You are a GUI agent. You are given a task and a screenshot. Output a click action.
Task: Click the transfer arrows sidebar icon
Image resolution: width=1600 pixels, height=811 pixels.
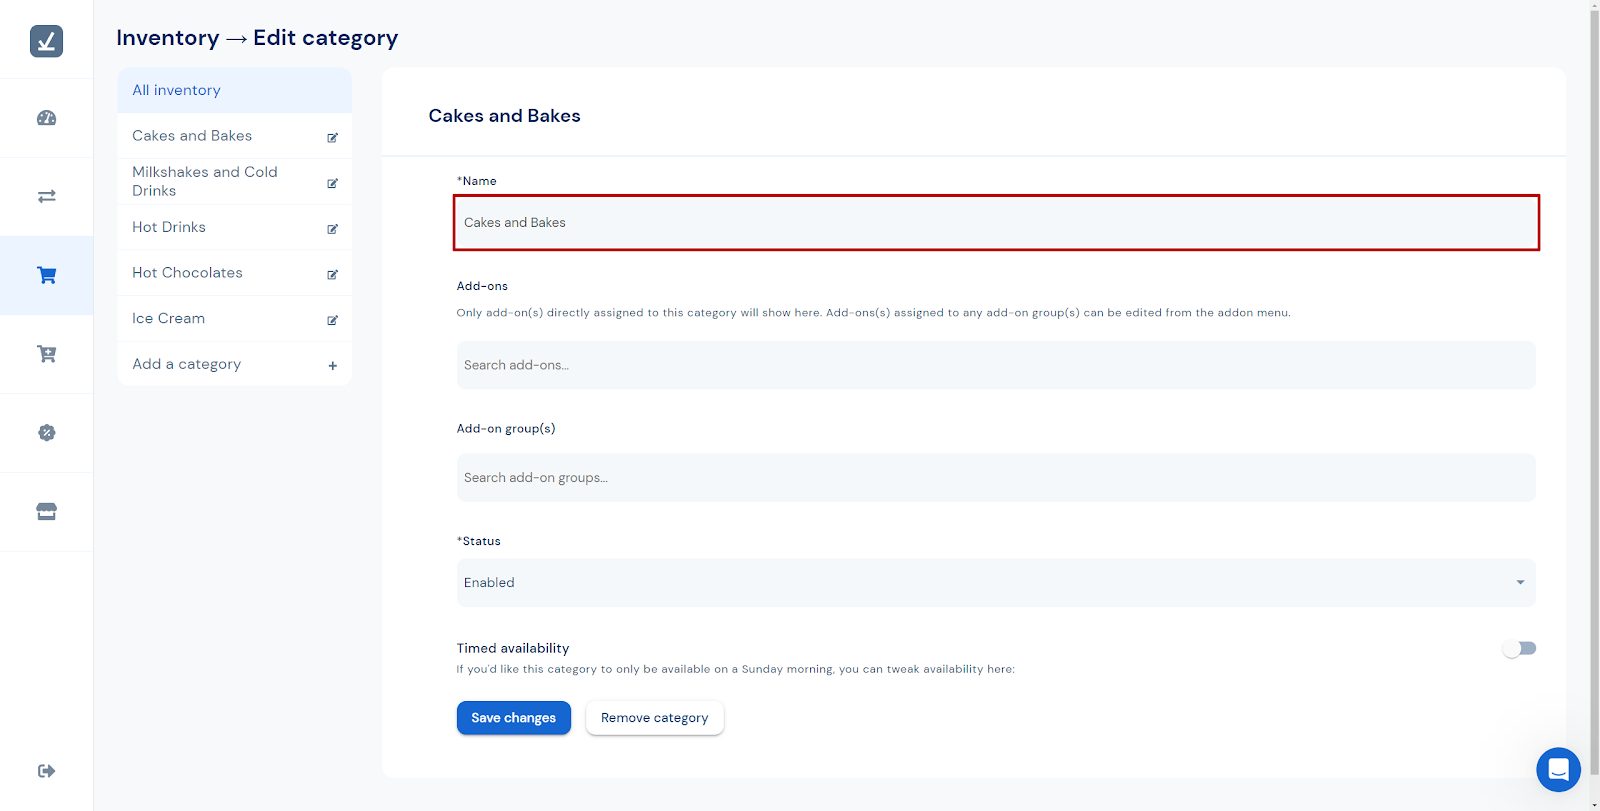46,196
